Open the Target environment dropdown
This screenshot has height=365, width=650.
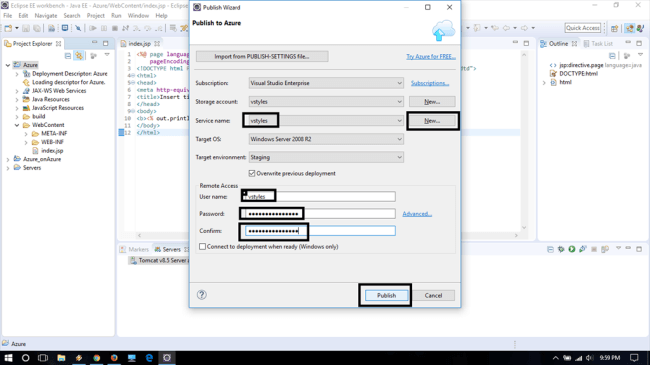[x=326, y=157]
